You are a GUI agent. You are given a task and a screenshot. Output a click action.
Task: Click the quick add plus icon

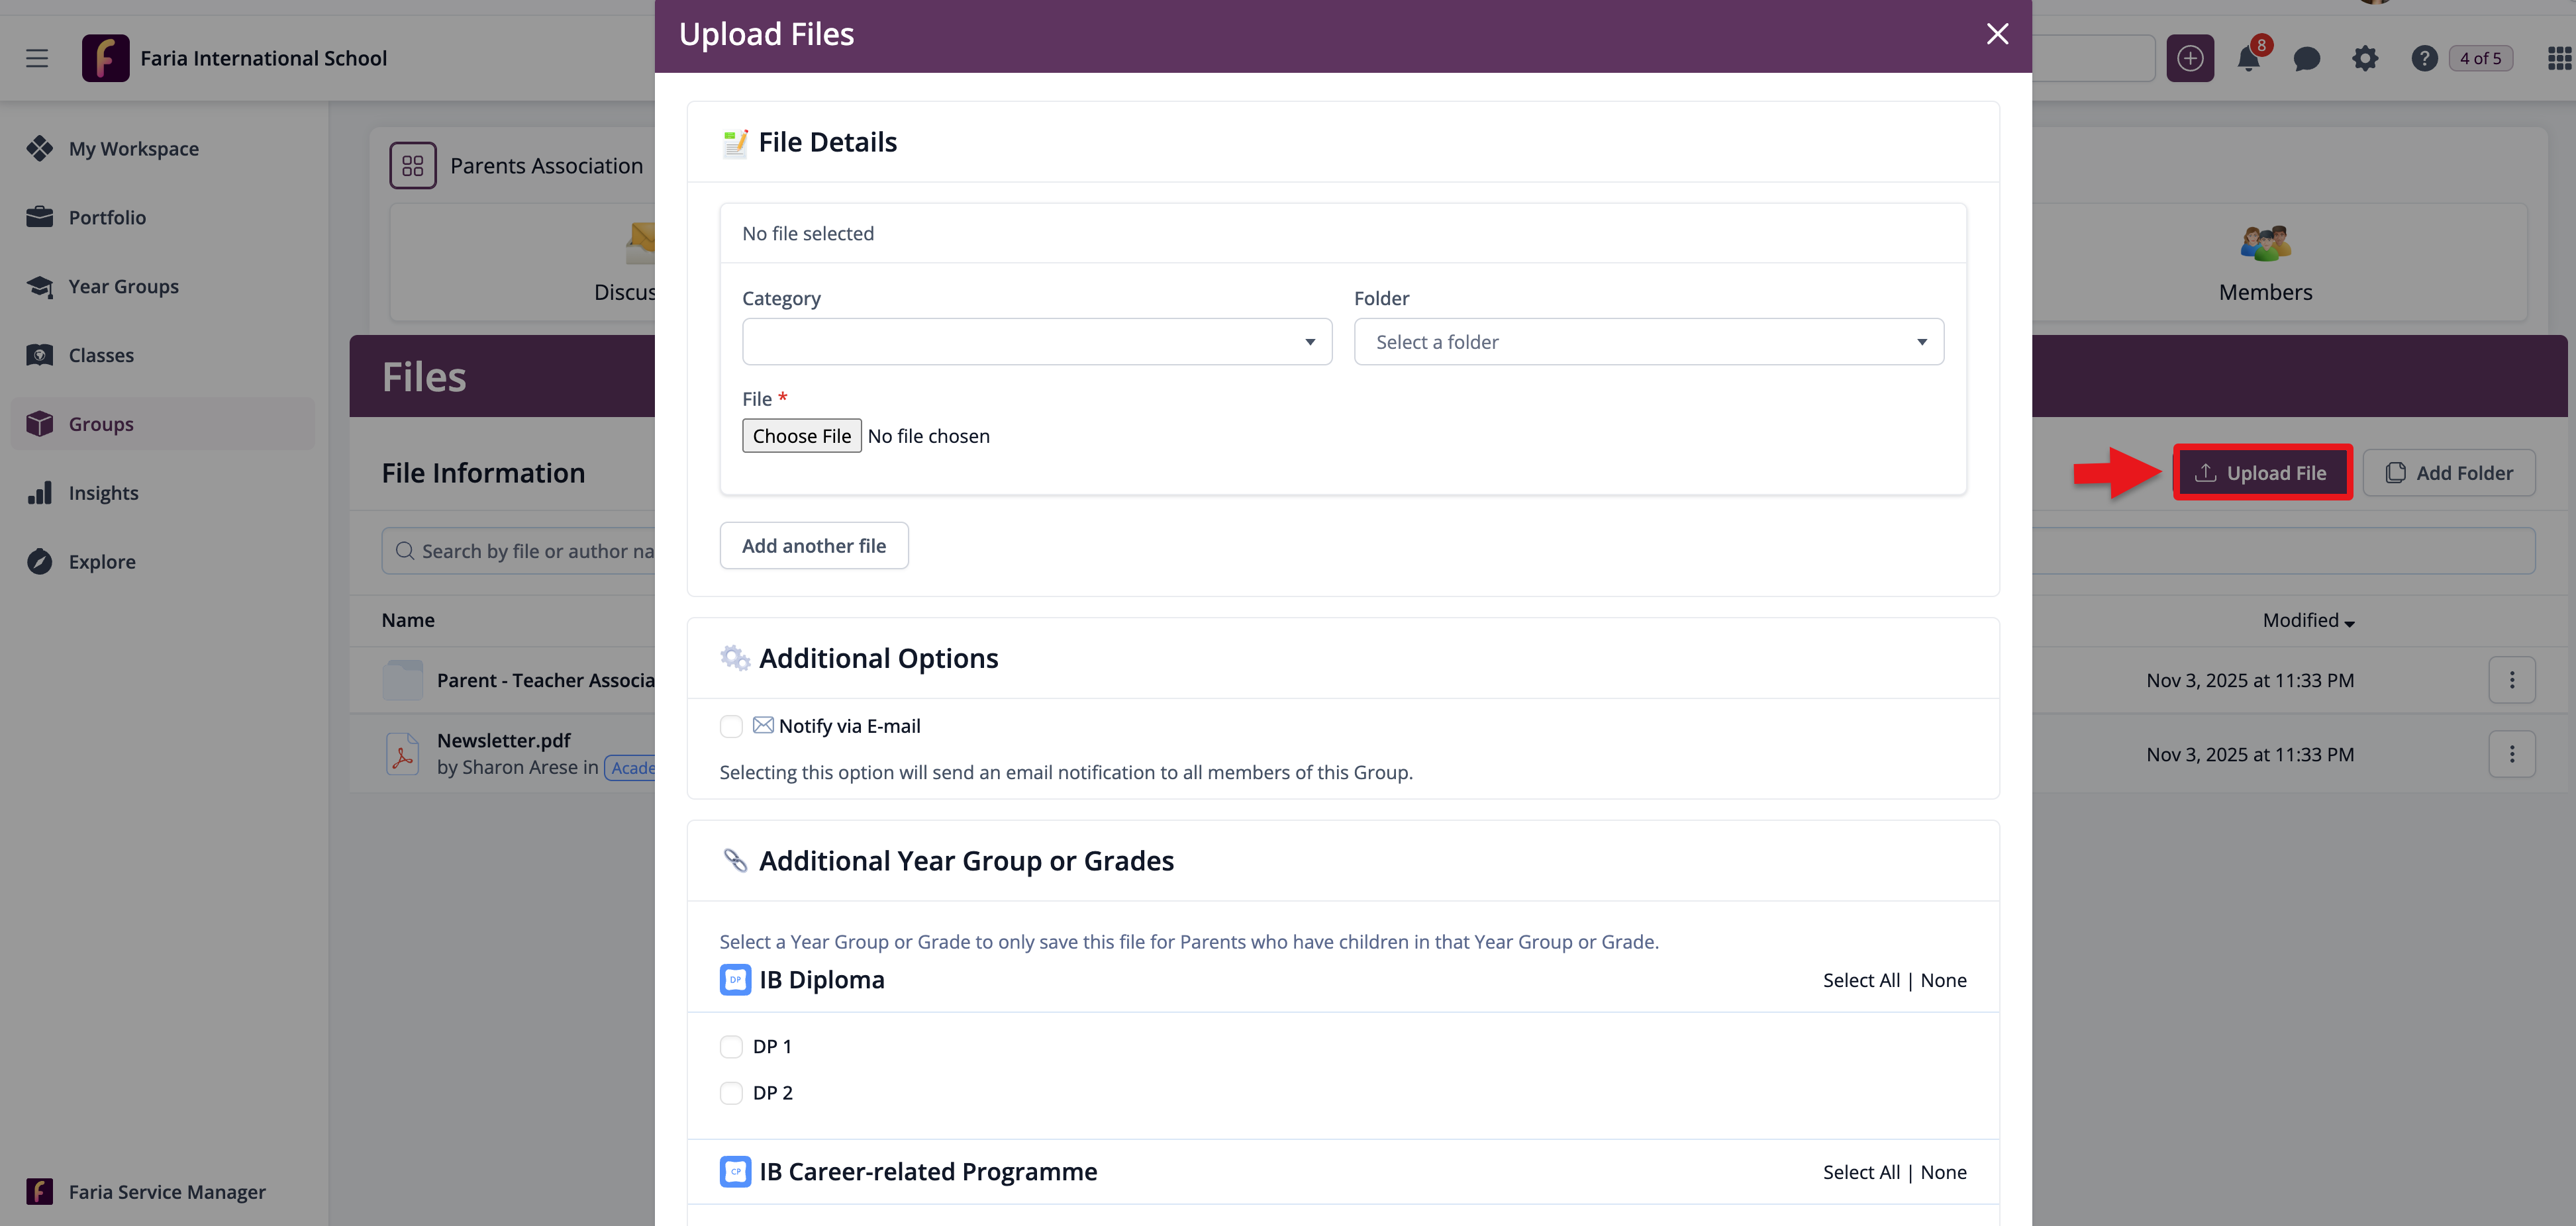[x=2190, y=59]
